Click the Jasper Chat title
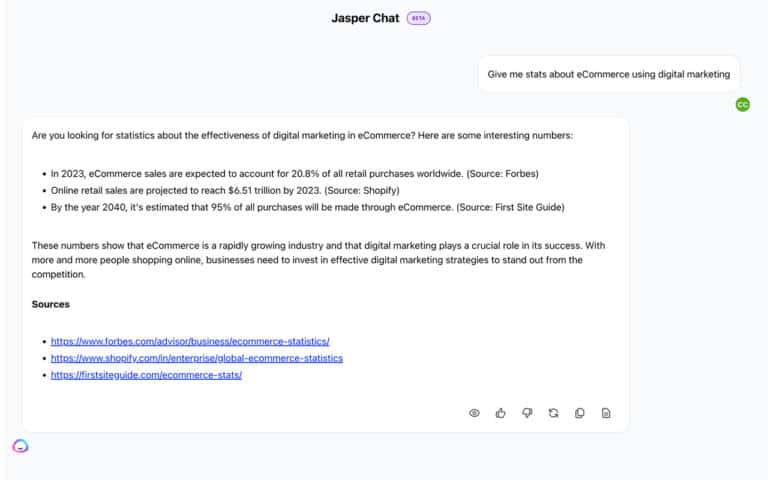This screenshot has height=480, width=768. (365, 18)
